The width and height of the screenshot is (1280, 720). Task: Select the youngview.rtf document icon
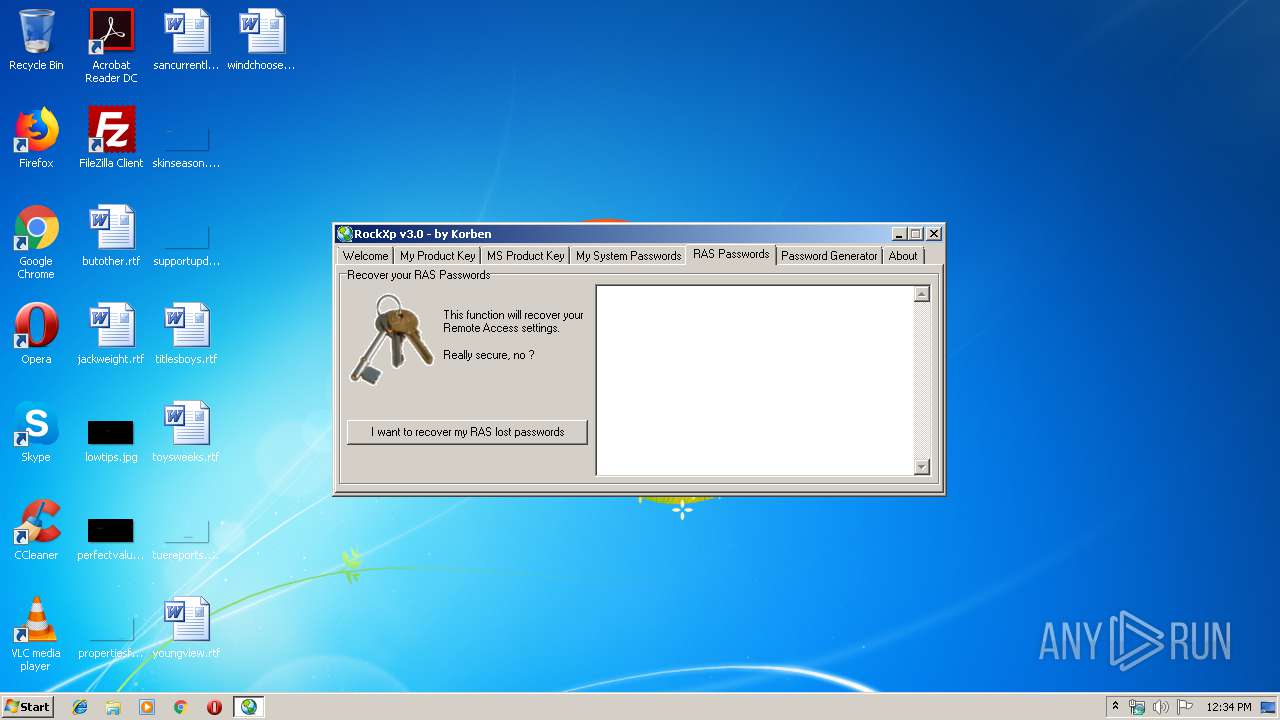(x=186, y=628)
